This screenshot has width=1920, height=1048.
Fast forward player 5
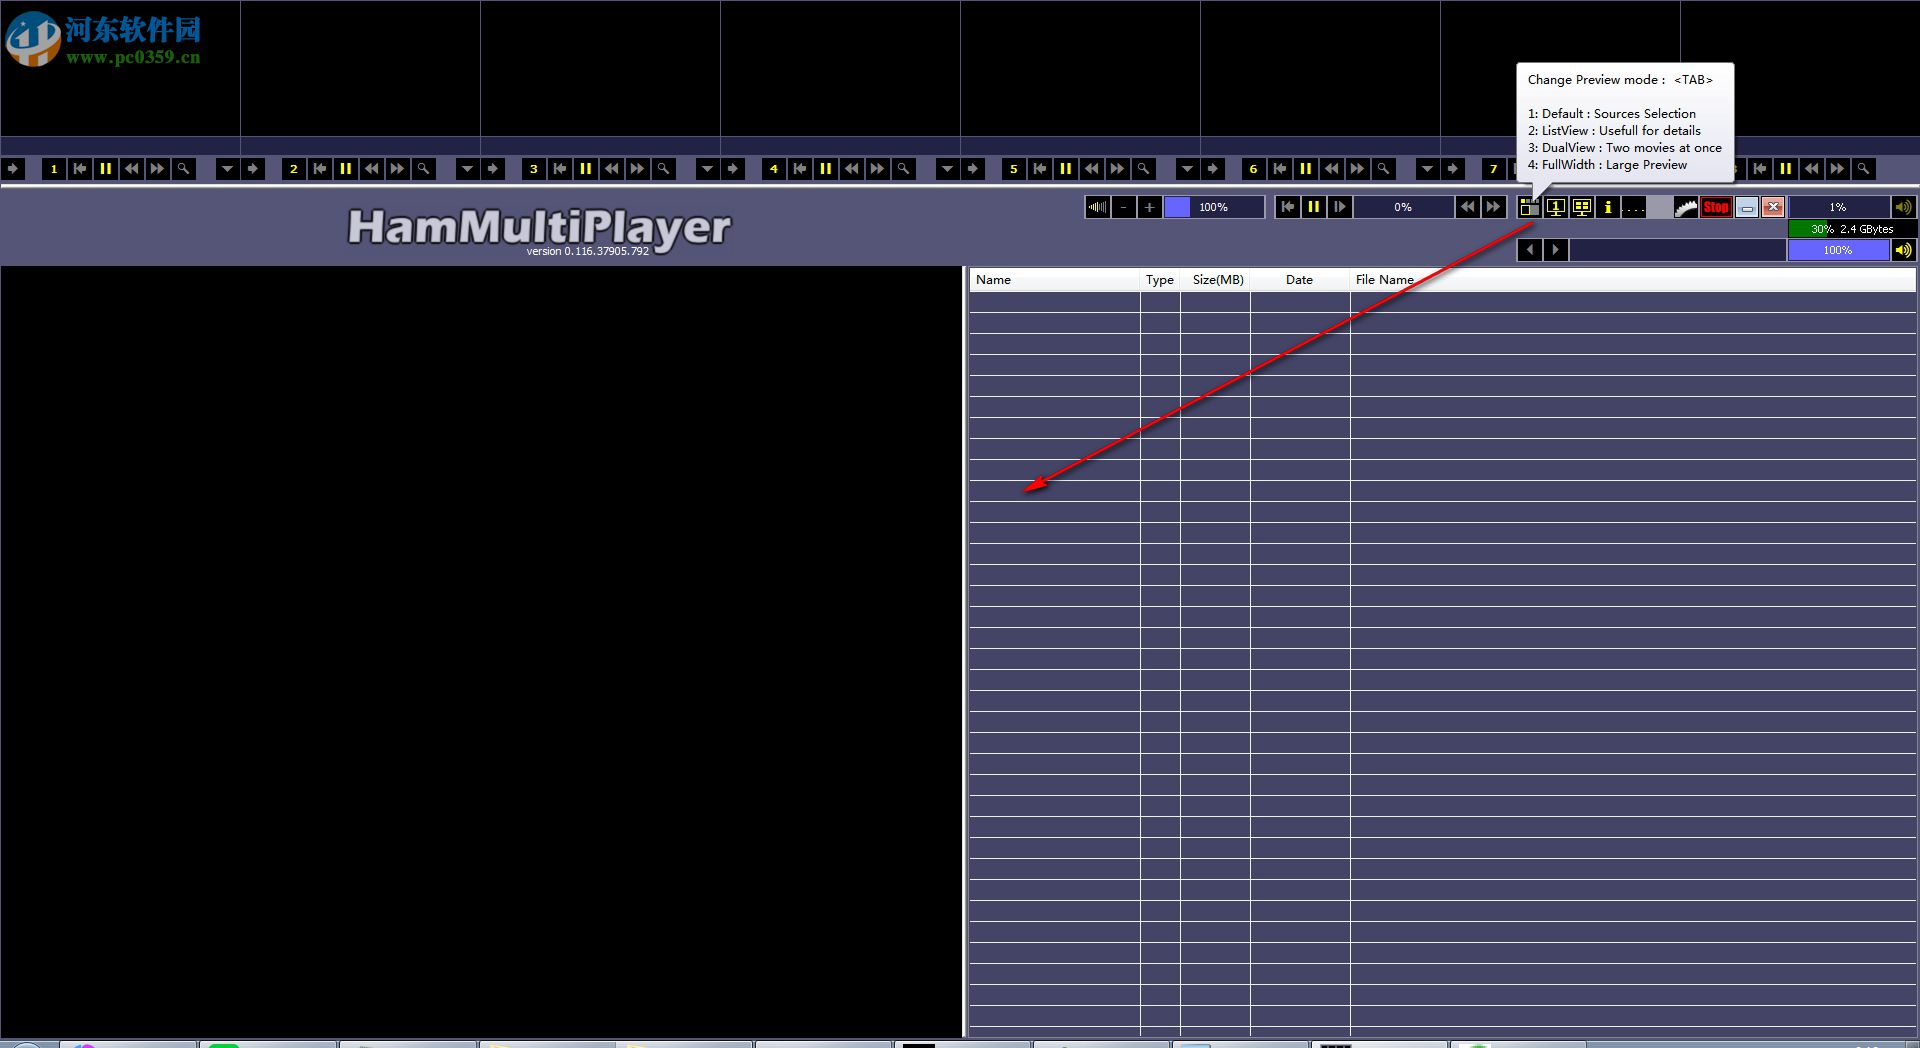(1118, 169)
